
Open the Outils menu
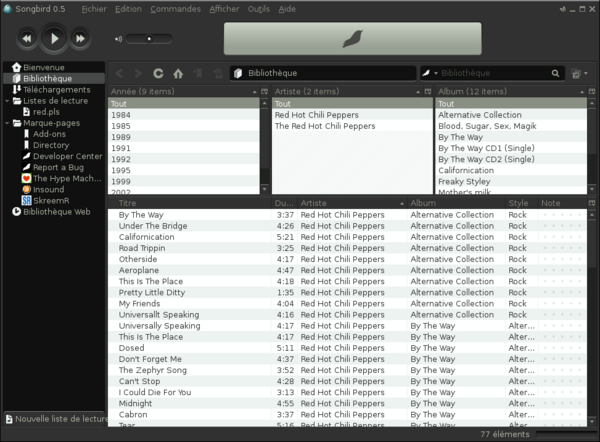click(259, 9)
